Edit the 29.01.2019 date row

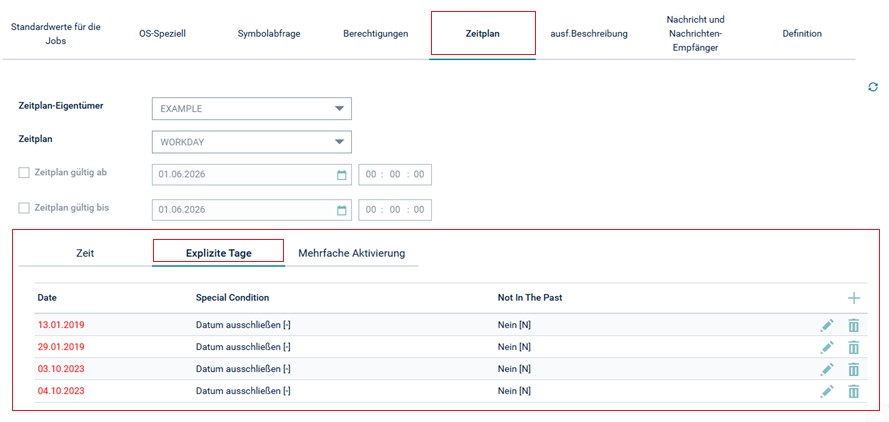pyautogui.click(x=827, y=347)
